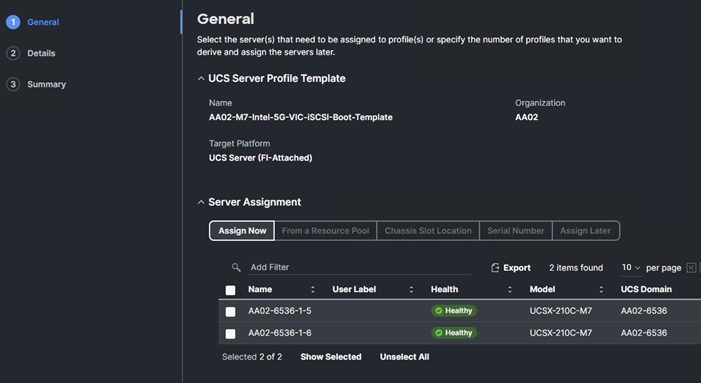This screenshot has height=383, width=701.
Task: Click the Model column header text
Action: click(x=542, y=289)
